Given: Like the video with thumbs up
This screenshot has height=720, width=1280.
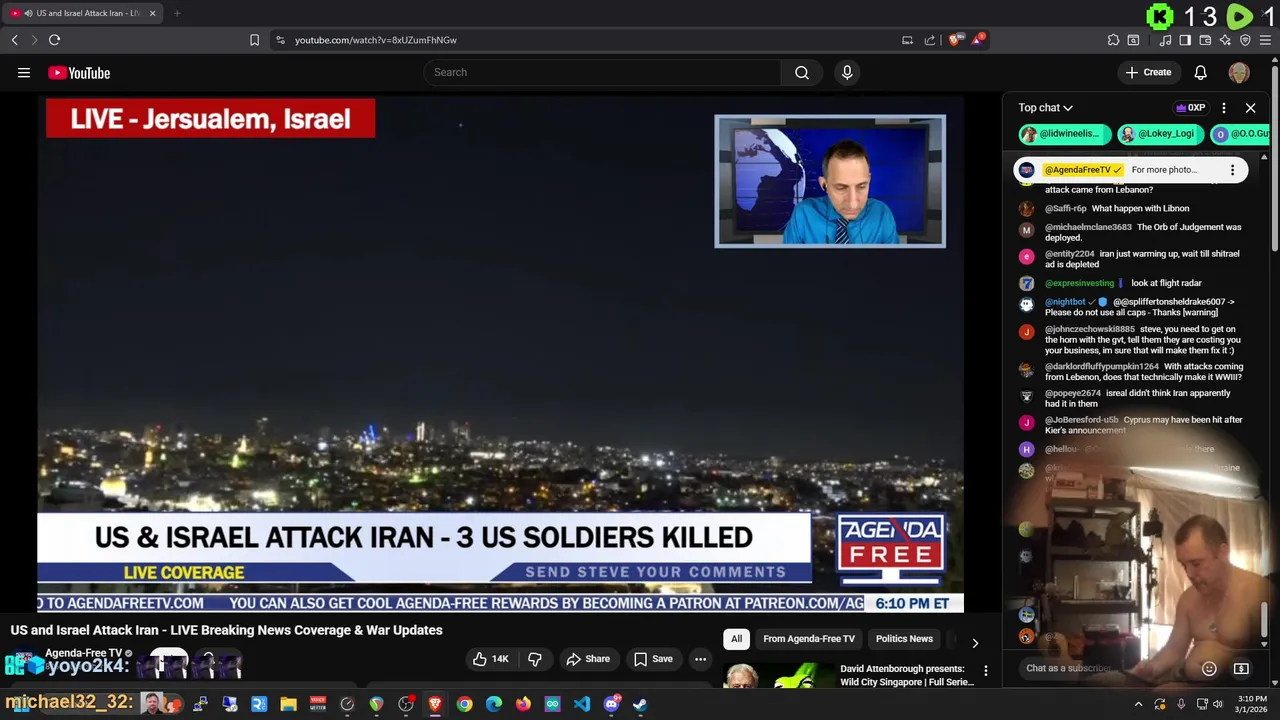Looking at the screenshot, I should click(491, 659).
